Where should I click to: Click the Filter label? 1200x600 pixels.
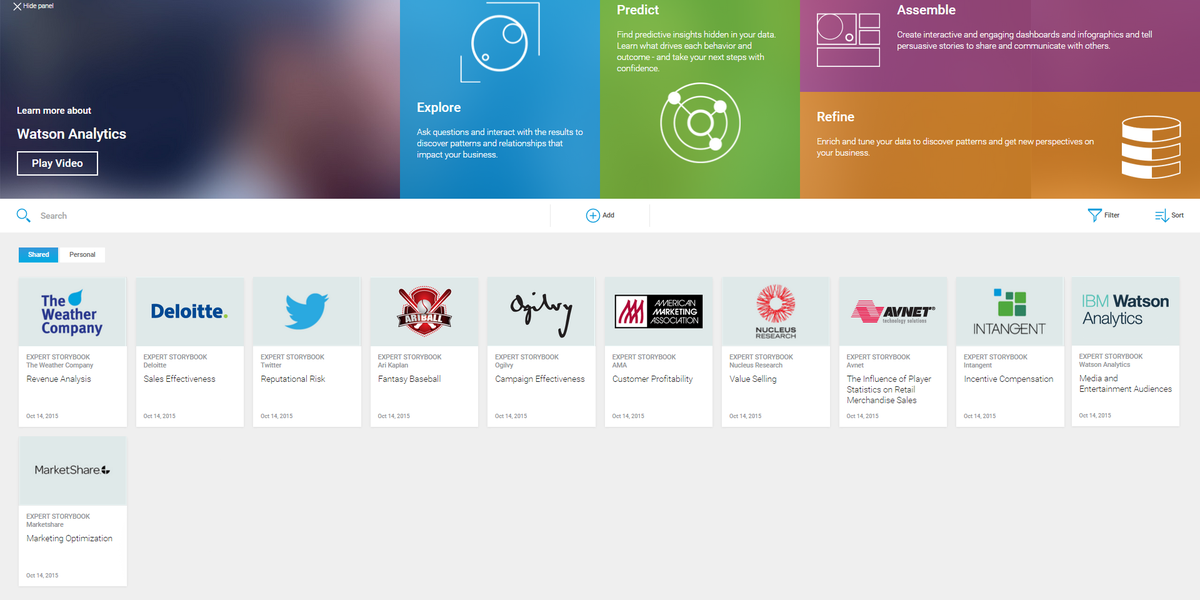click(x=1112, y=215)
